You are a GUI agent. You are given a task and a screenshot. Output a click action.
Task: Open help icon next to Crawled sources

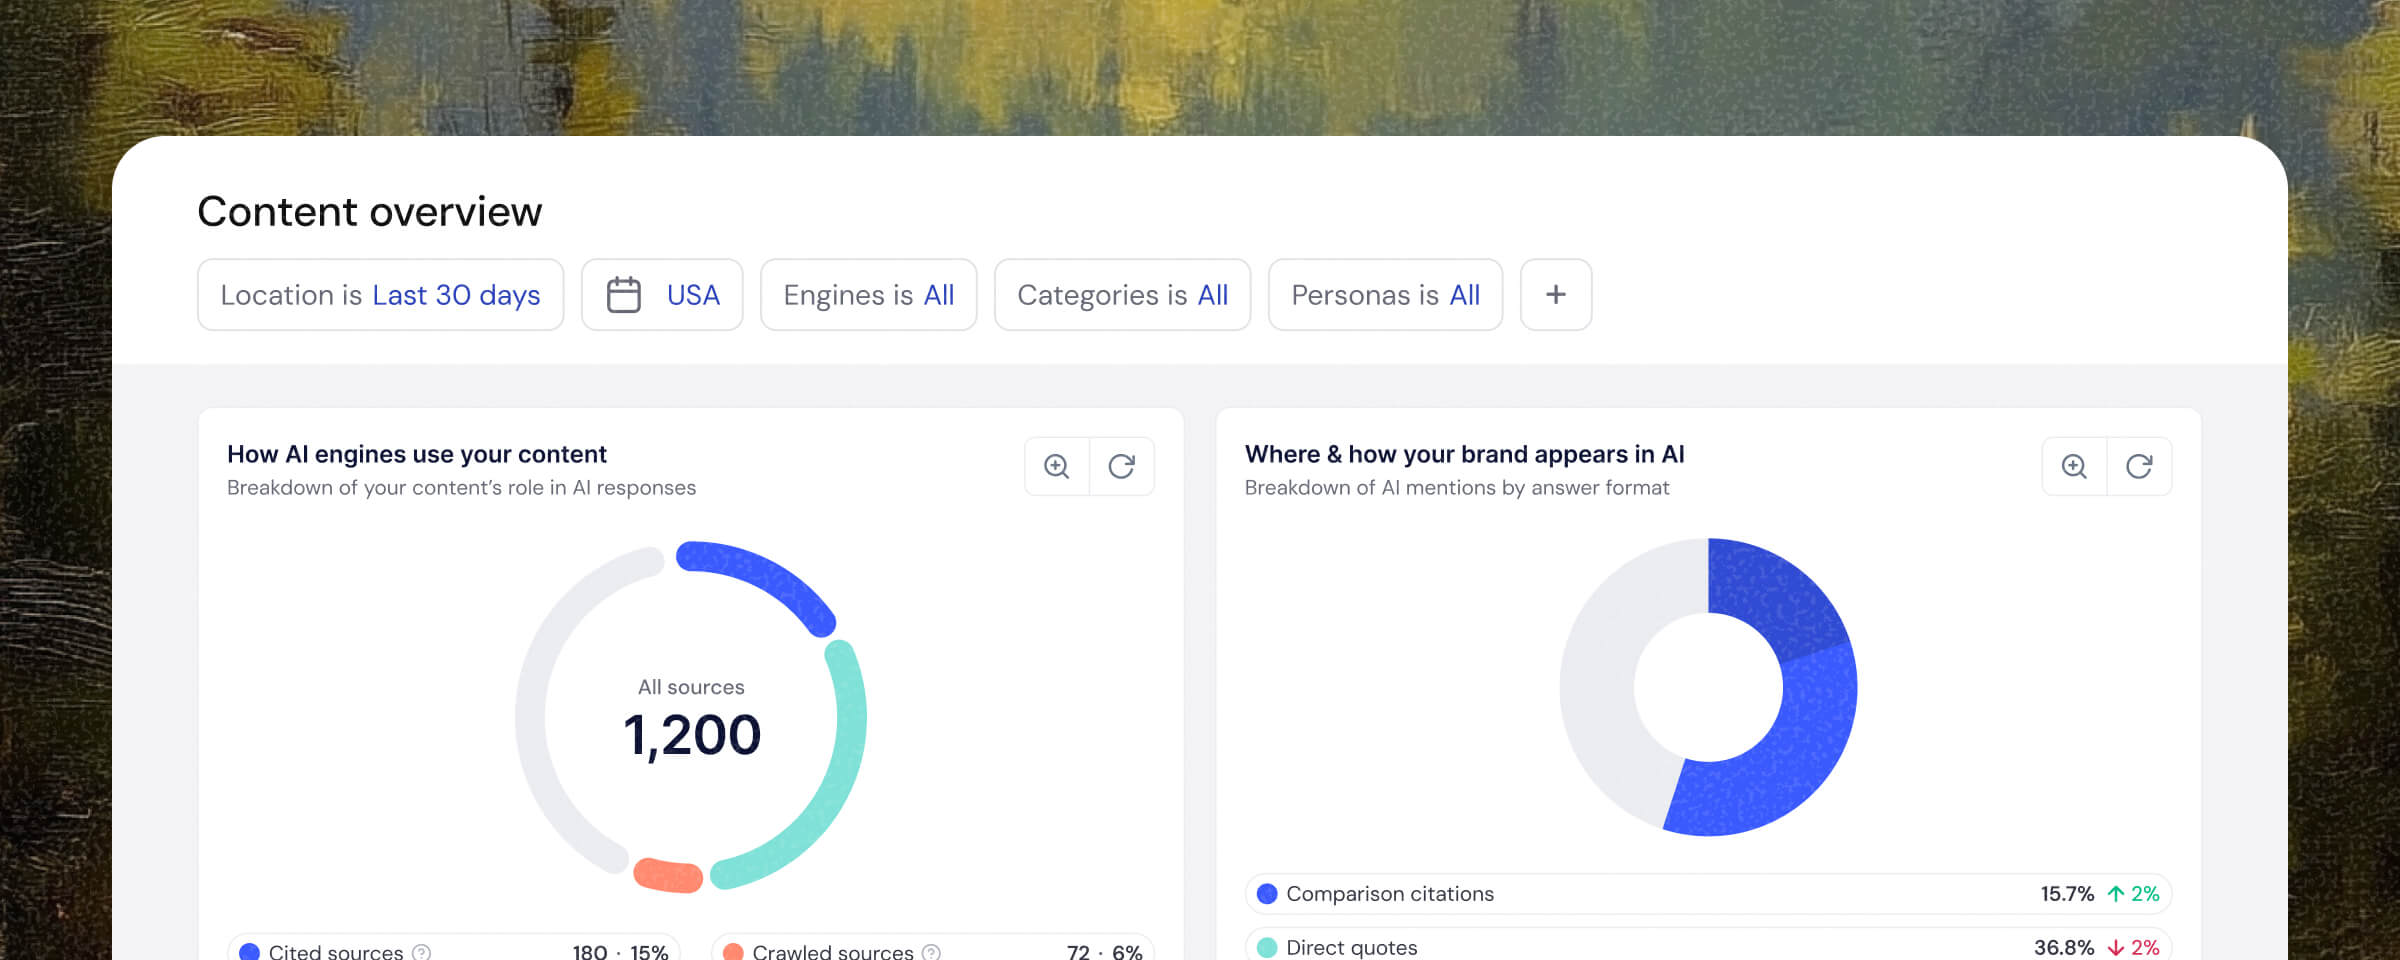(931, 952)
